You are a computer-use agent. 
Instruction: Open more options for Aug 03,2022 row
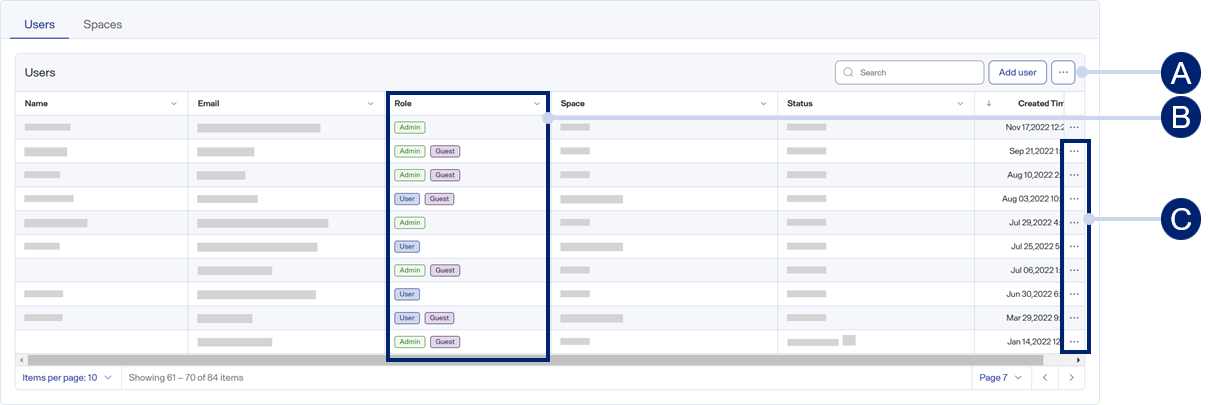coord(1074,199)
